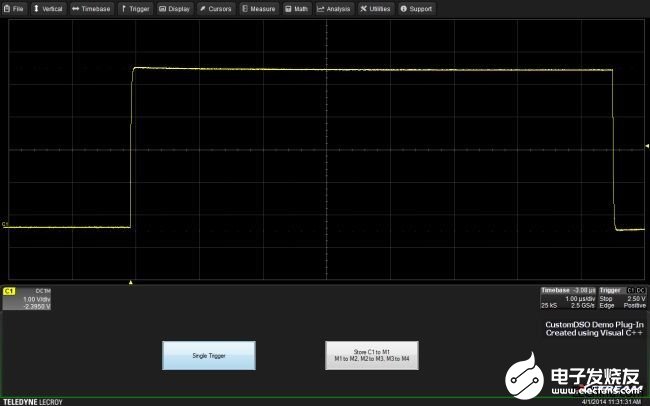Open the Math menu
This screenshot has height=406, width=650.
click(x=297, y=9)
